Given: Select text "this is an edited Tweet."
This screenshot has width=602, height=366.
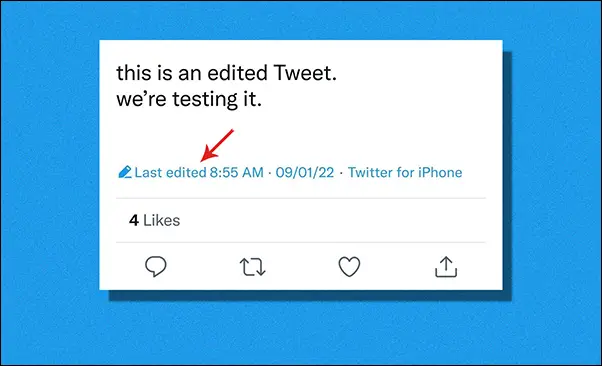Looking at the screenshot, I should click(227, 73).
